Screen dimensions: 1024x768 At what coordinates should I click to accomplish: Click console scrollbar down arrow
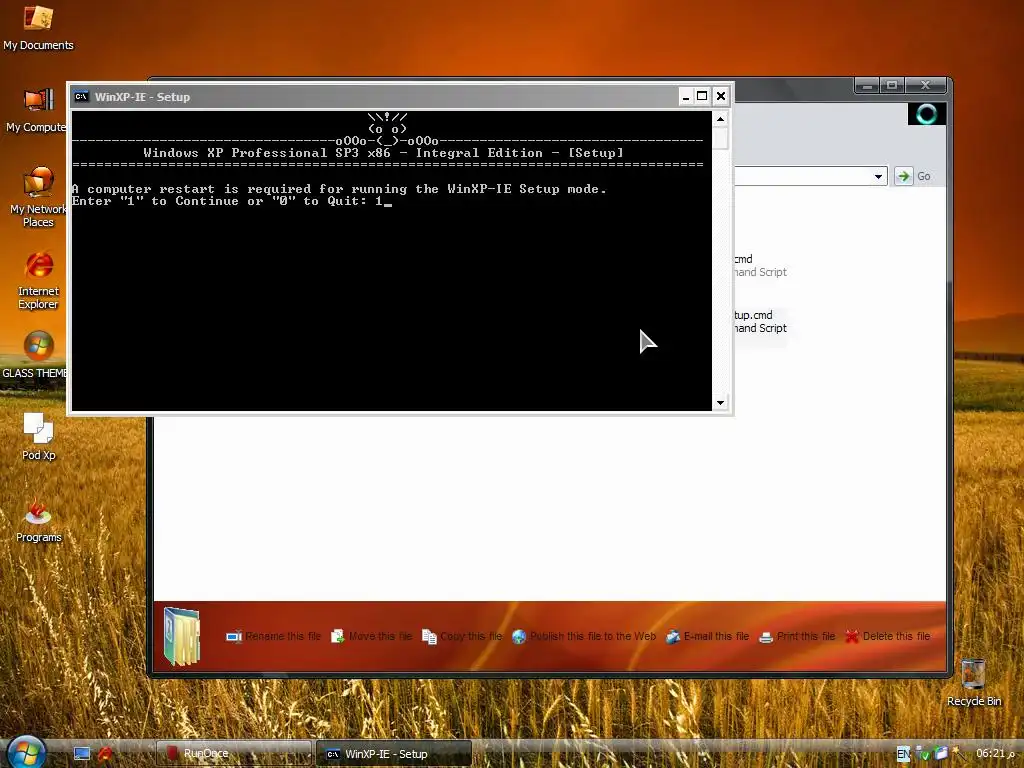coord(720,402)
